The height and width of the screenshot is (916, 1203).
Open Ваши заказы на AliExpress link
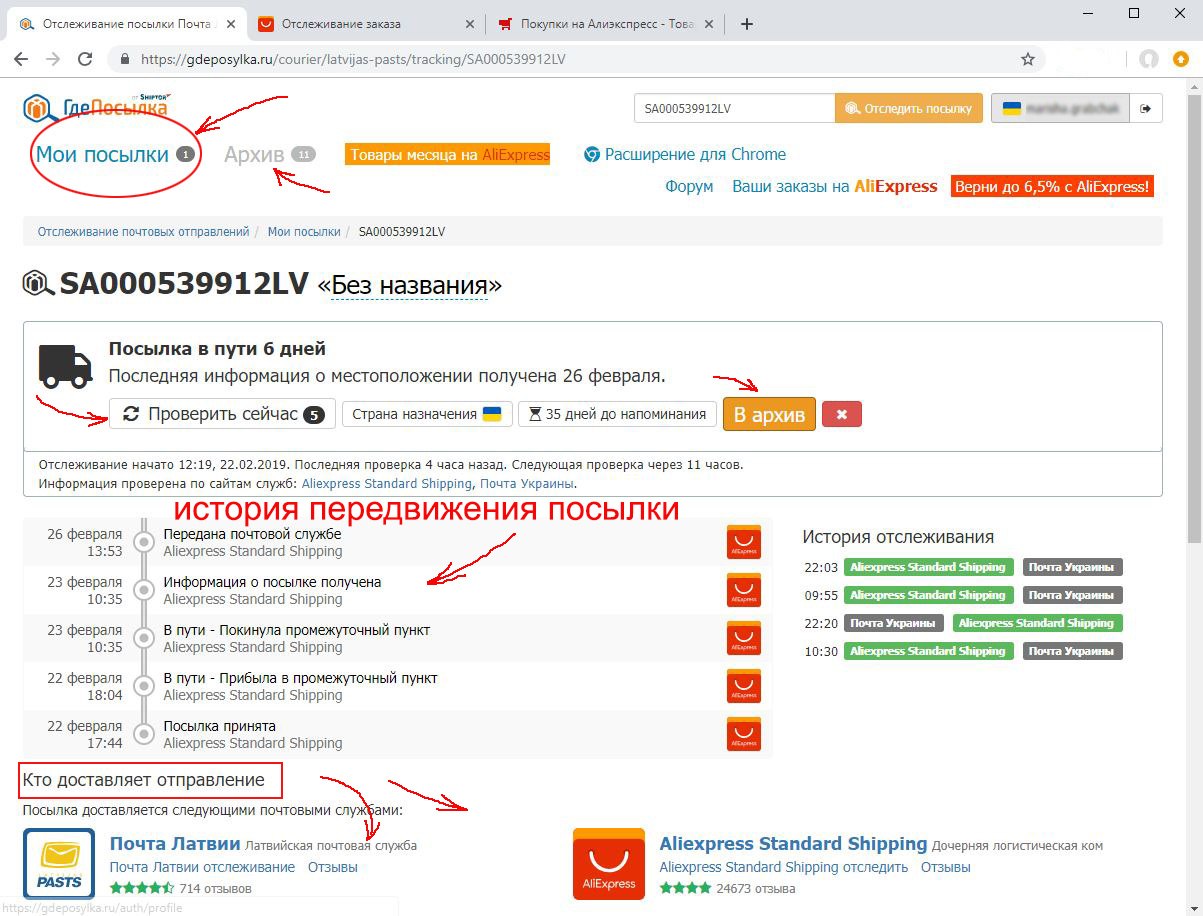pyautogui.click(x=835, y=186)
